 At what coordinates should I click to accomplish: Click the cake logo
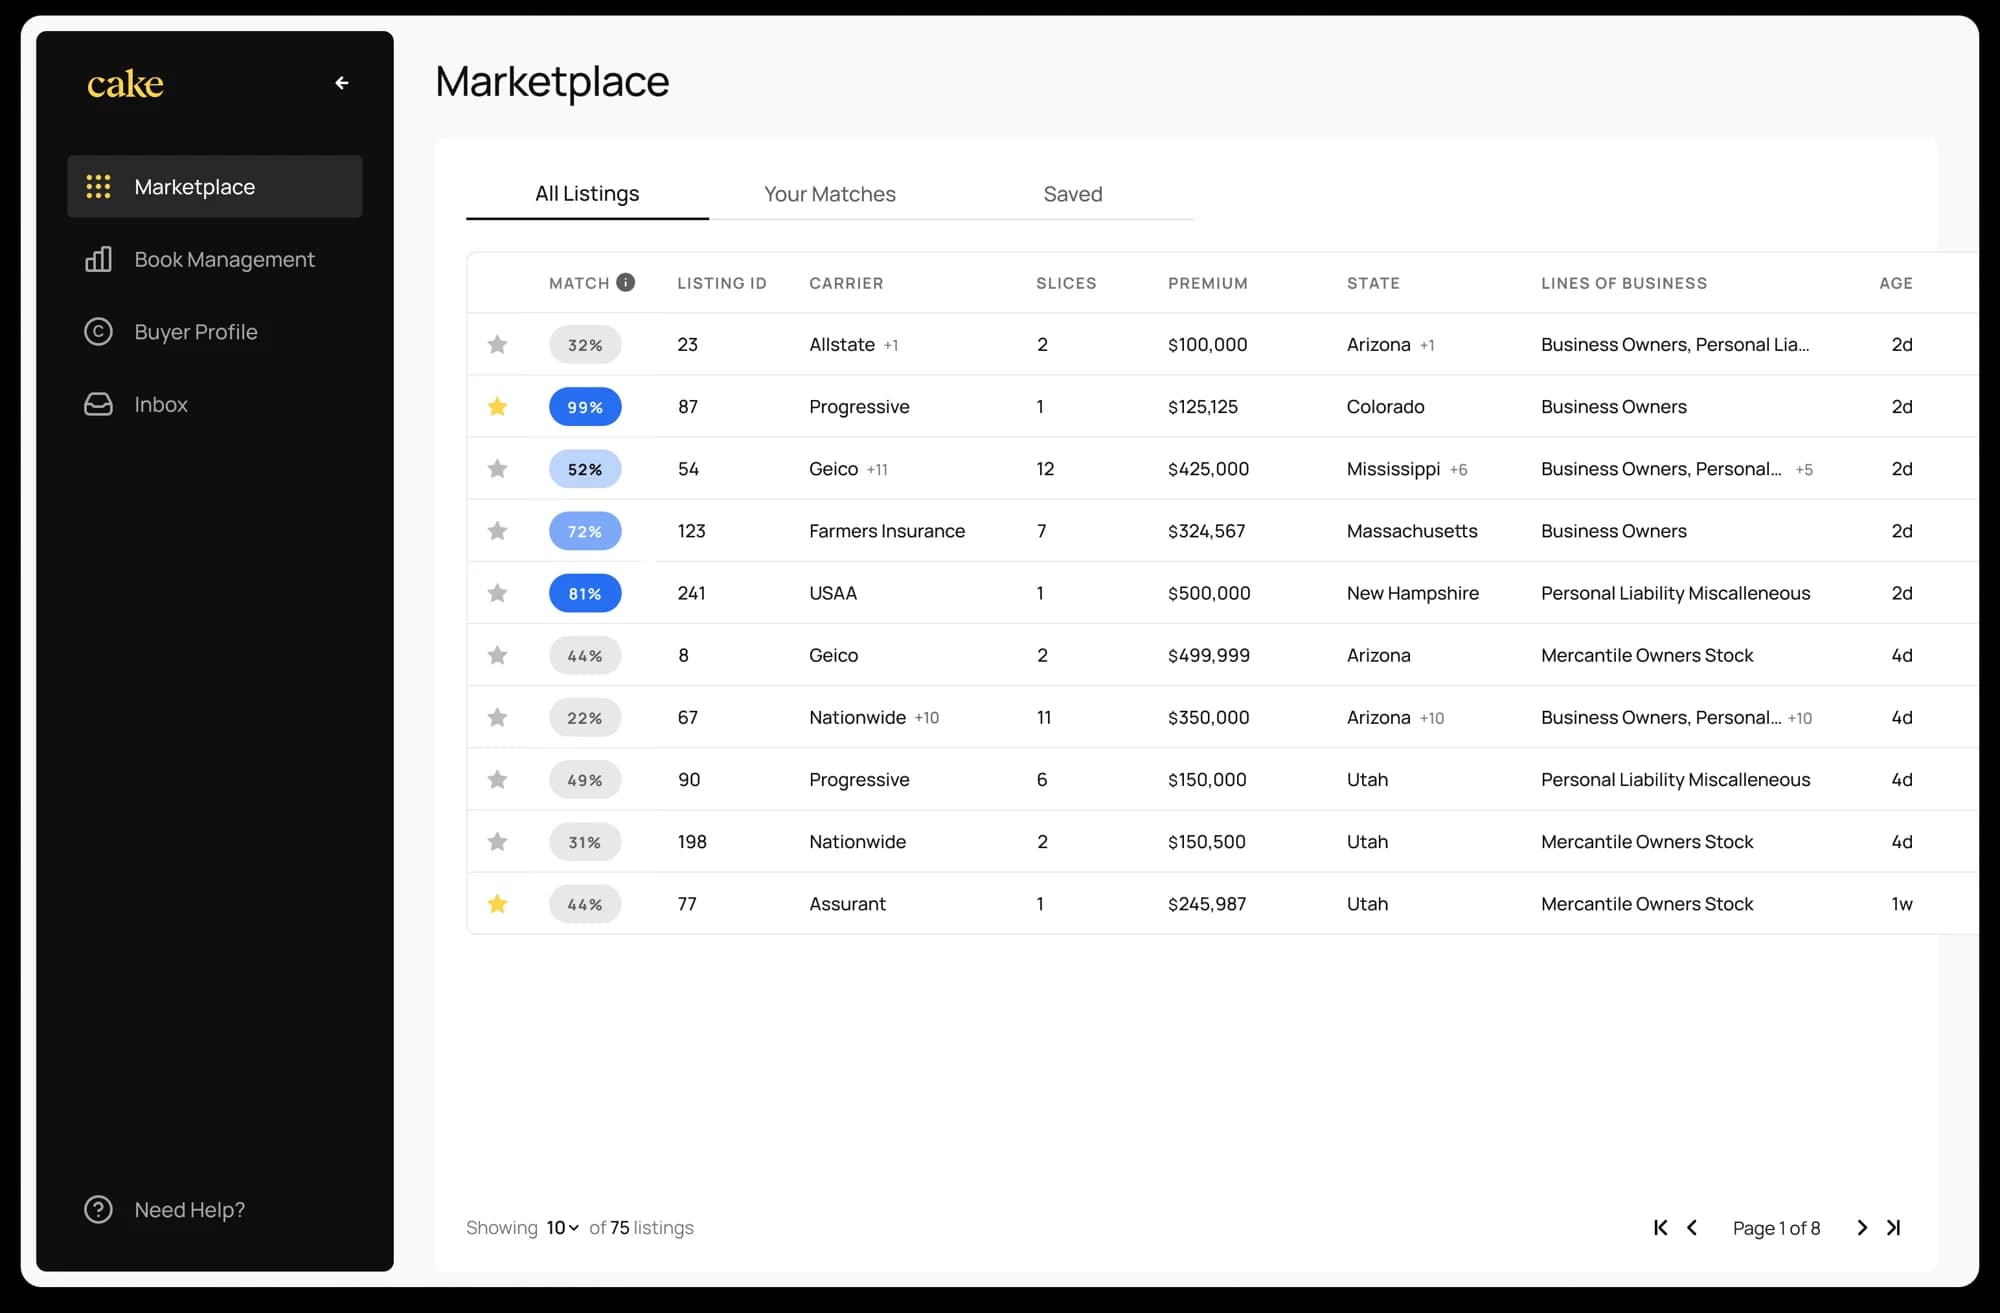pyautogui.click(x=125, y=84)
